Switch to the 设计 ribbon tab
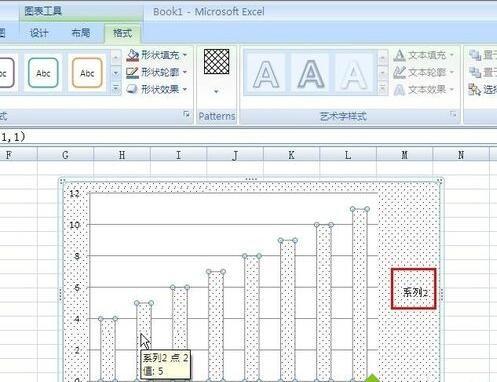 39,33
